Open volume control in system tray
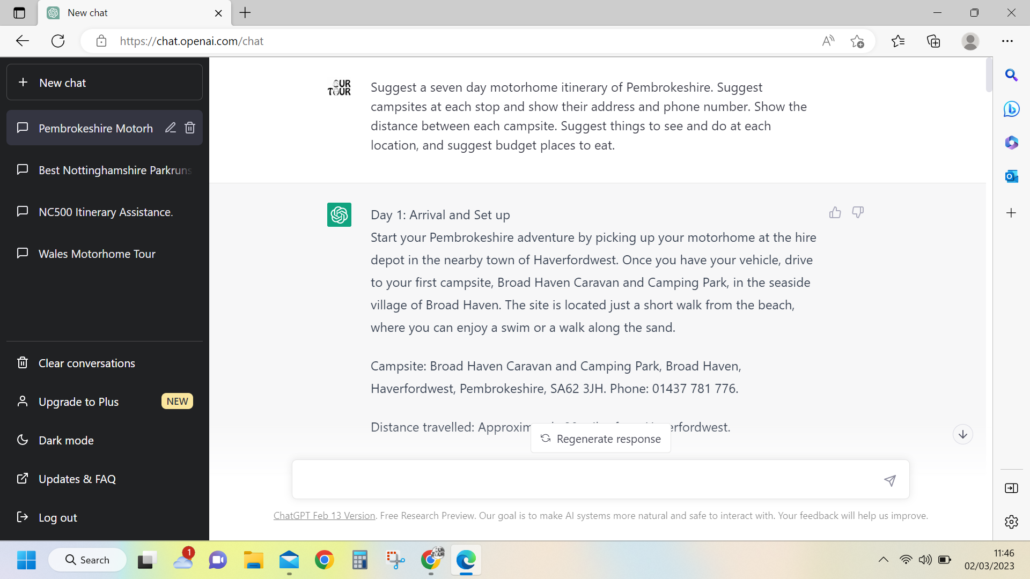 tap(925, 560)
